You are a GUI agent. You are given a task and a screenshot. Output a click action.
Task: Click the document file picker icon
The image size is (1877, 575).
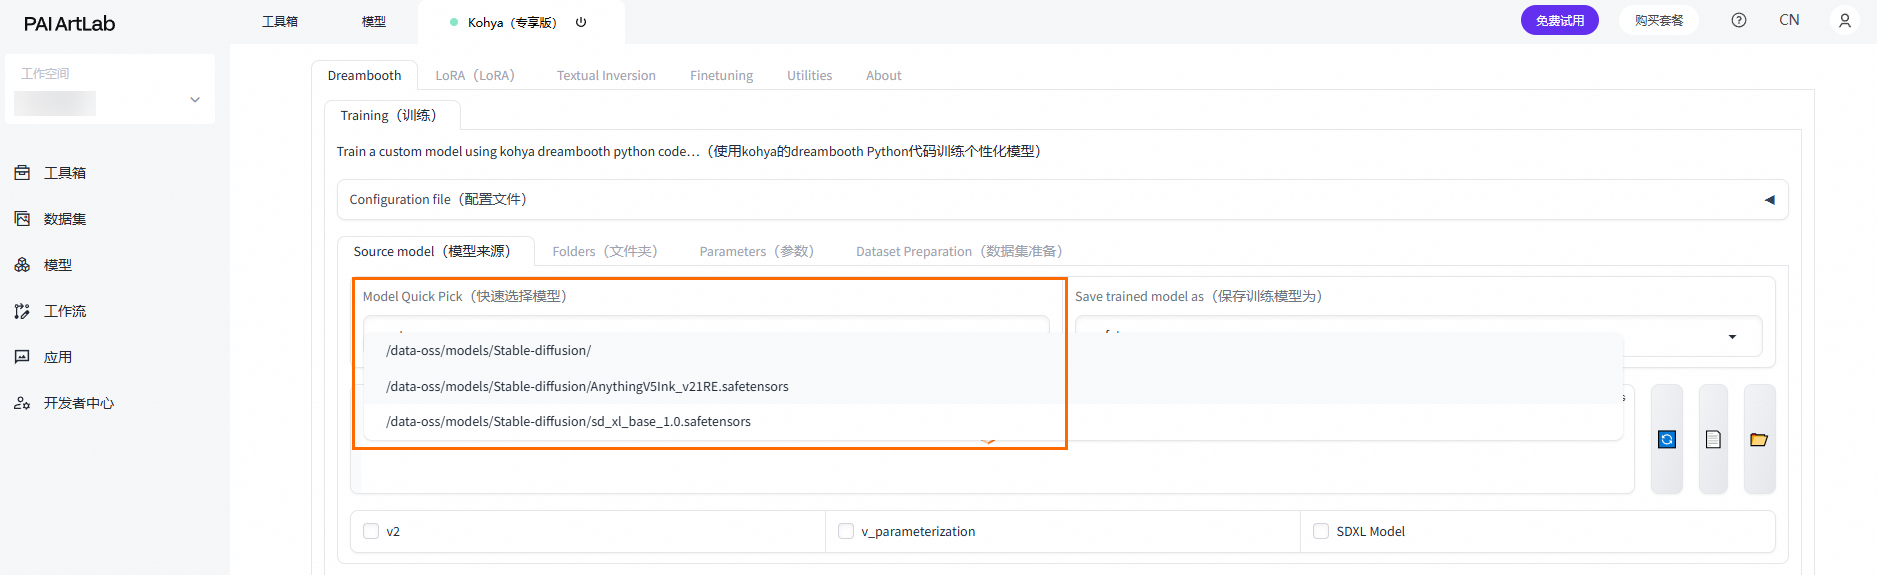[1713, 440]
